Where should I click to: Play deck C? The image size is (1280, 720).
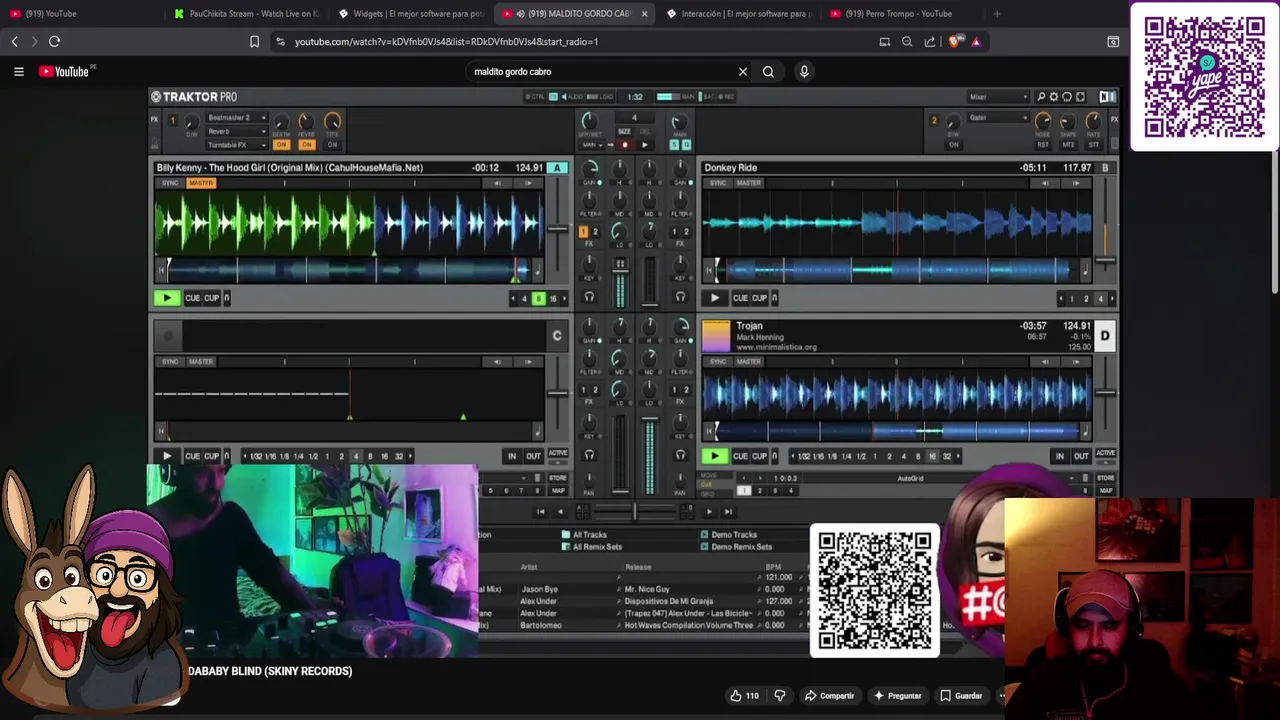click(x=166, y=456)
